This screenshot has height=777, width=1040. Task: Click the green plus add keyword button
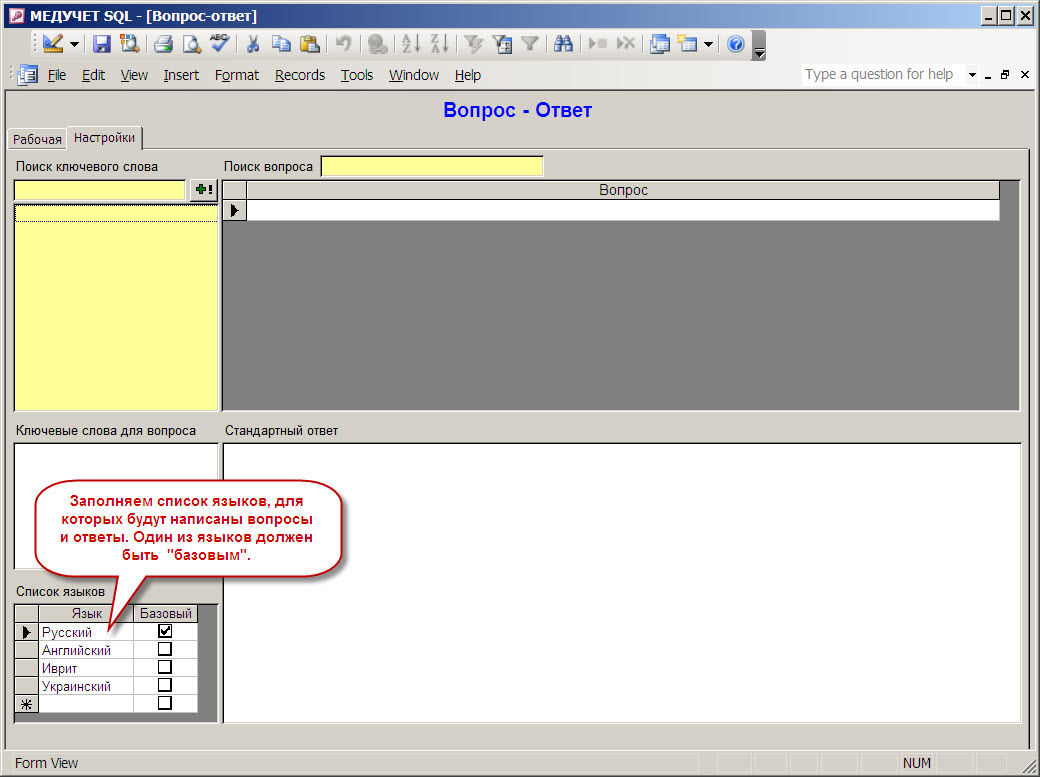point(204,190)
